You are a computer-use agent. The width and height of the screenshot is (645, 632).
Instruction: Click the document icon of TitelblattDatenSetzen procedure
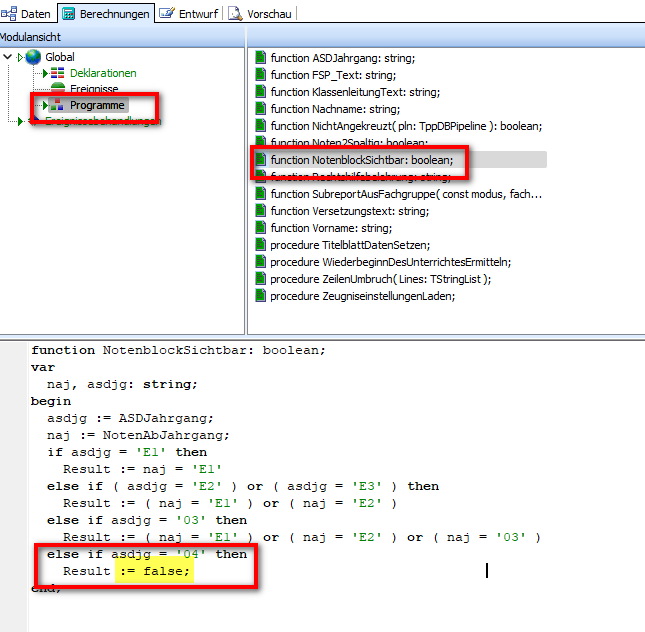coord(260,244)
